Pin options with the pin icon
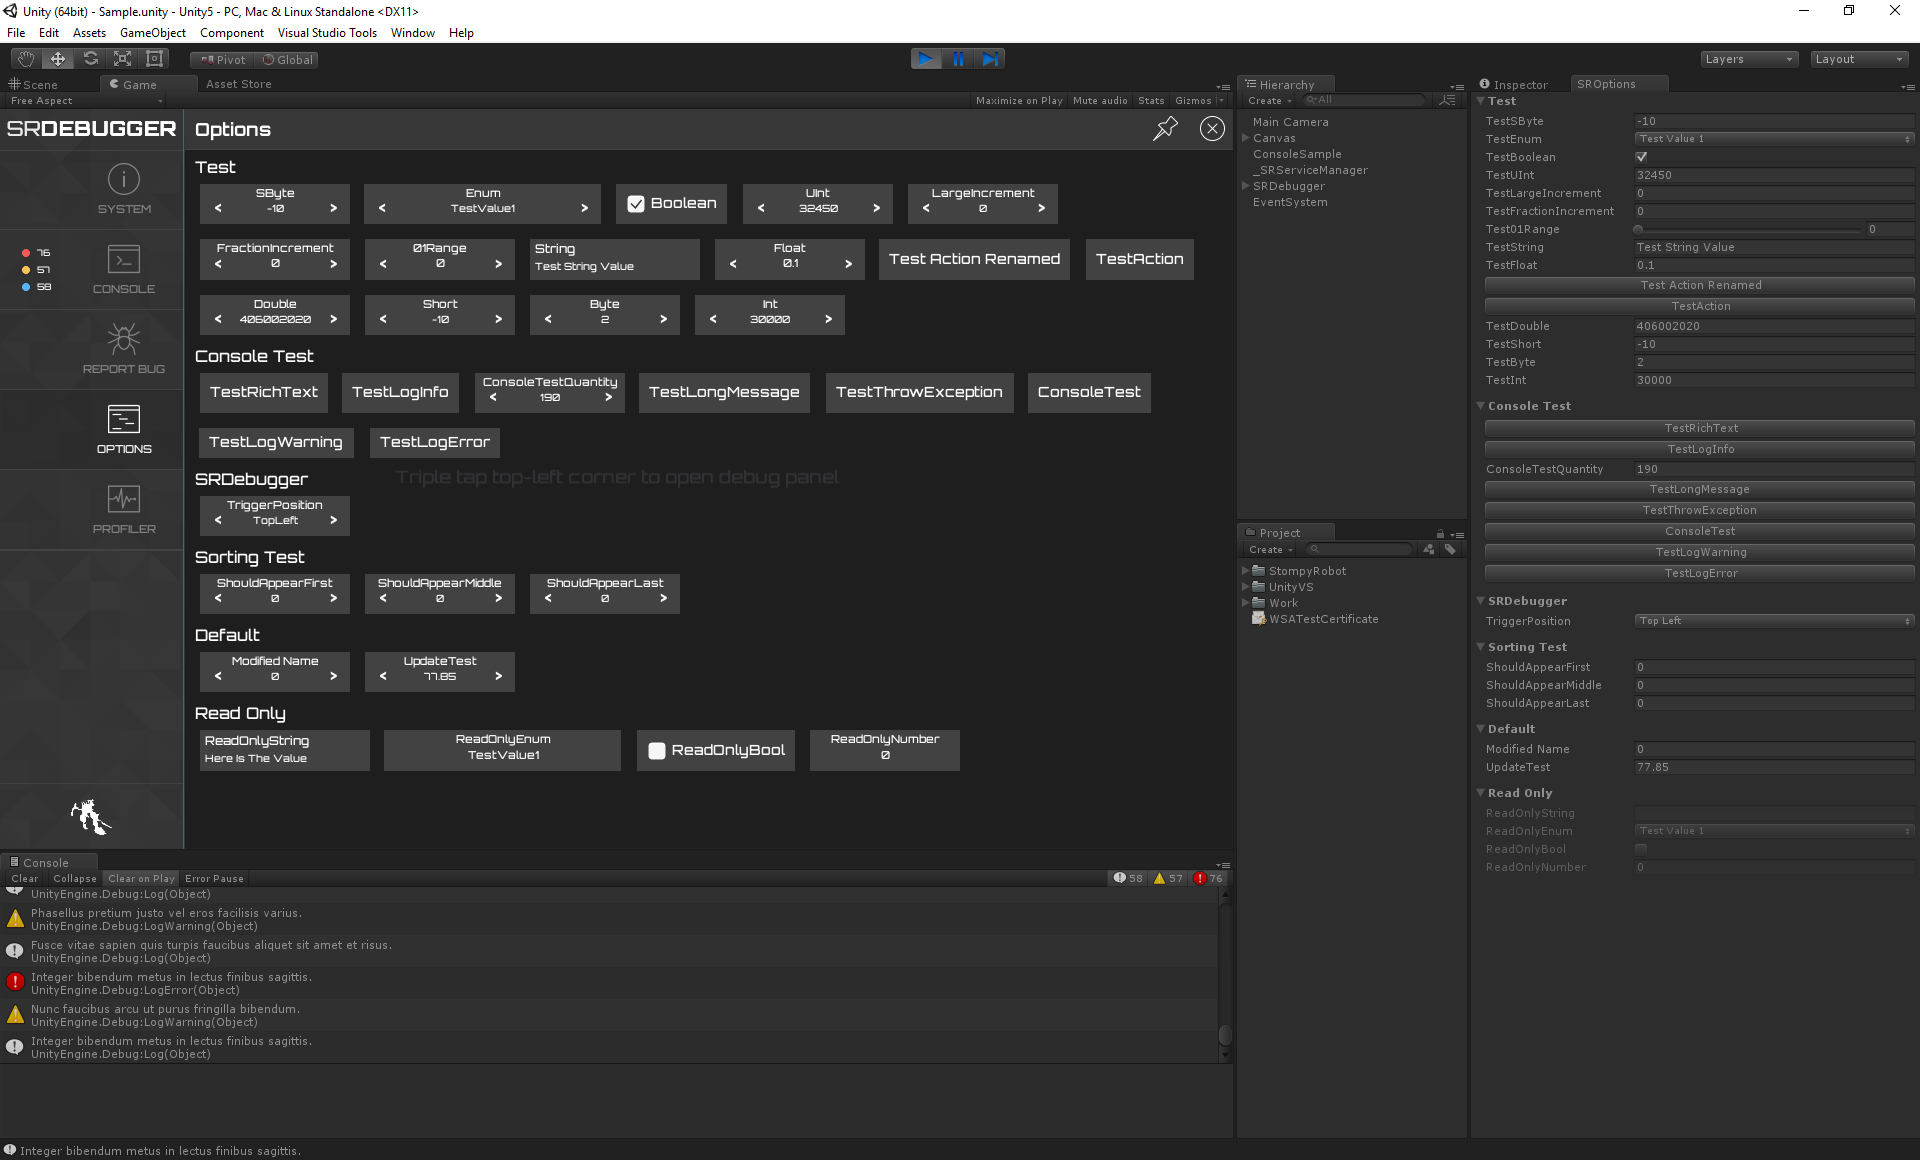1920x1160 pixels. (x=1165, y=128)
